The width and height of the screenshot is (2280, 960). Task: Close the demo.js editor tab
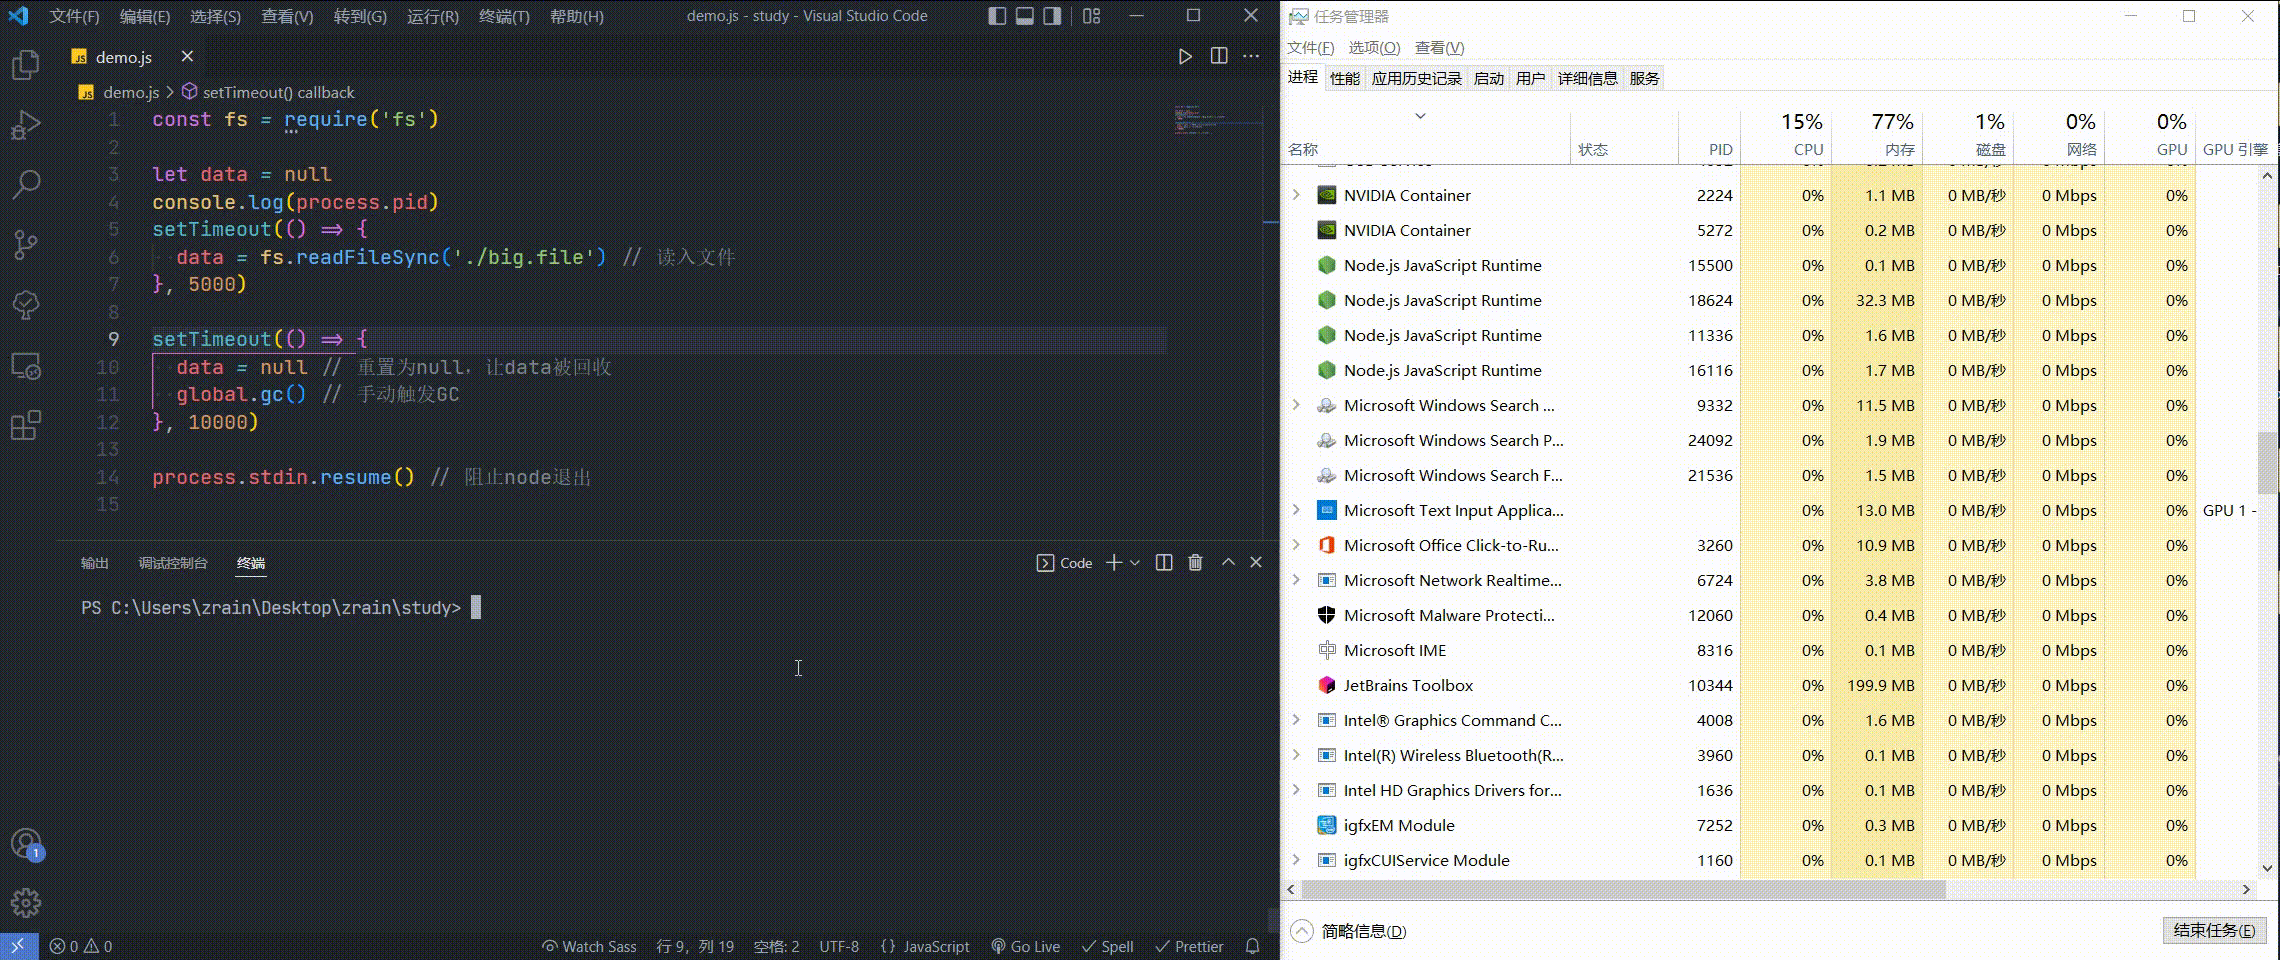tap(187, 57)
